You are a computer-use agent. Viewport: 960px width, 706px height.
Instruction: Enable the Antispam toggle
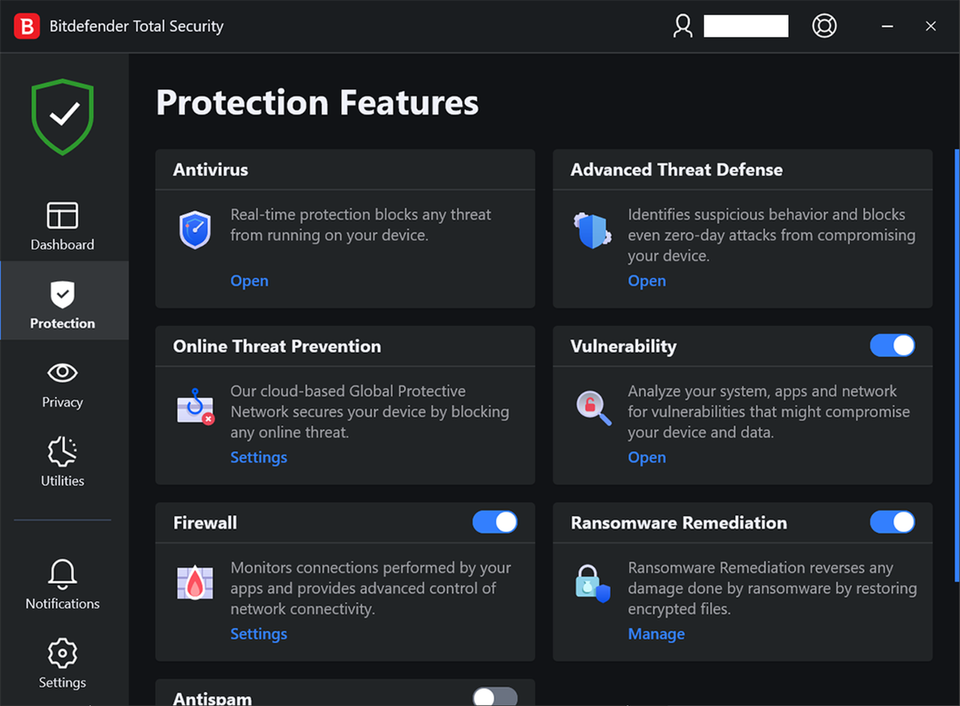494,696
